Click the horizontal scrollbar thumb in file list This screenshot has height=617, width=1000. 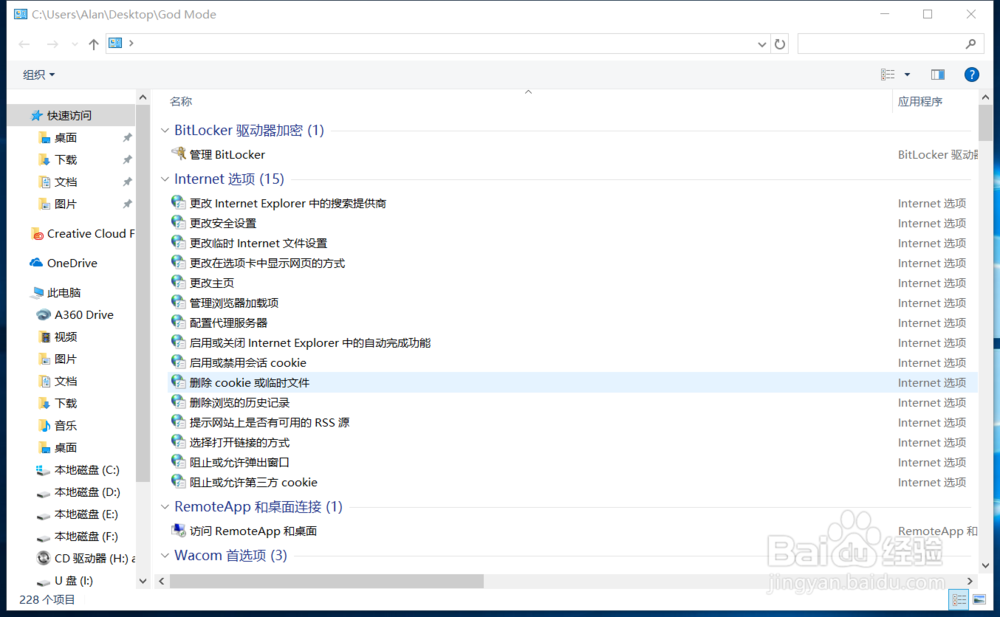327,581
